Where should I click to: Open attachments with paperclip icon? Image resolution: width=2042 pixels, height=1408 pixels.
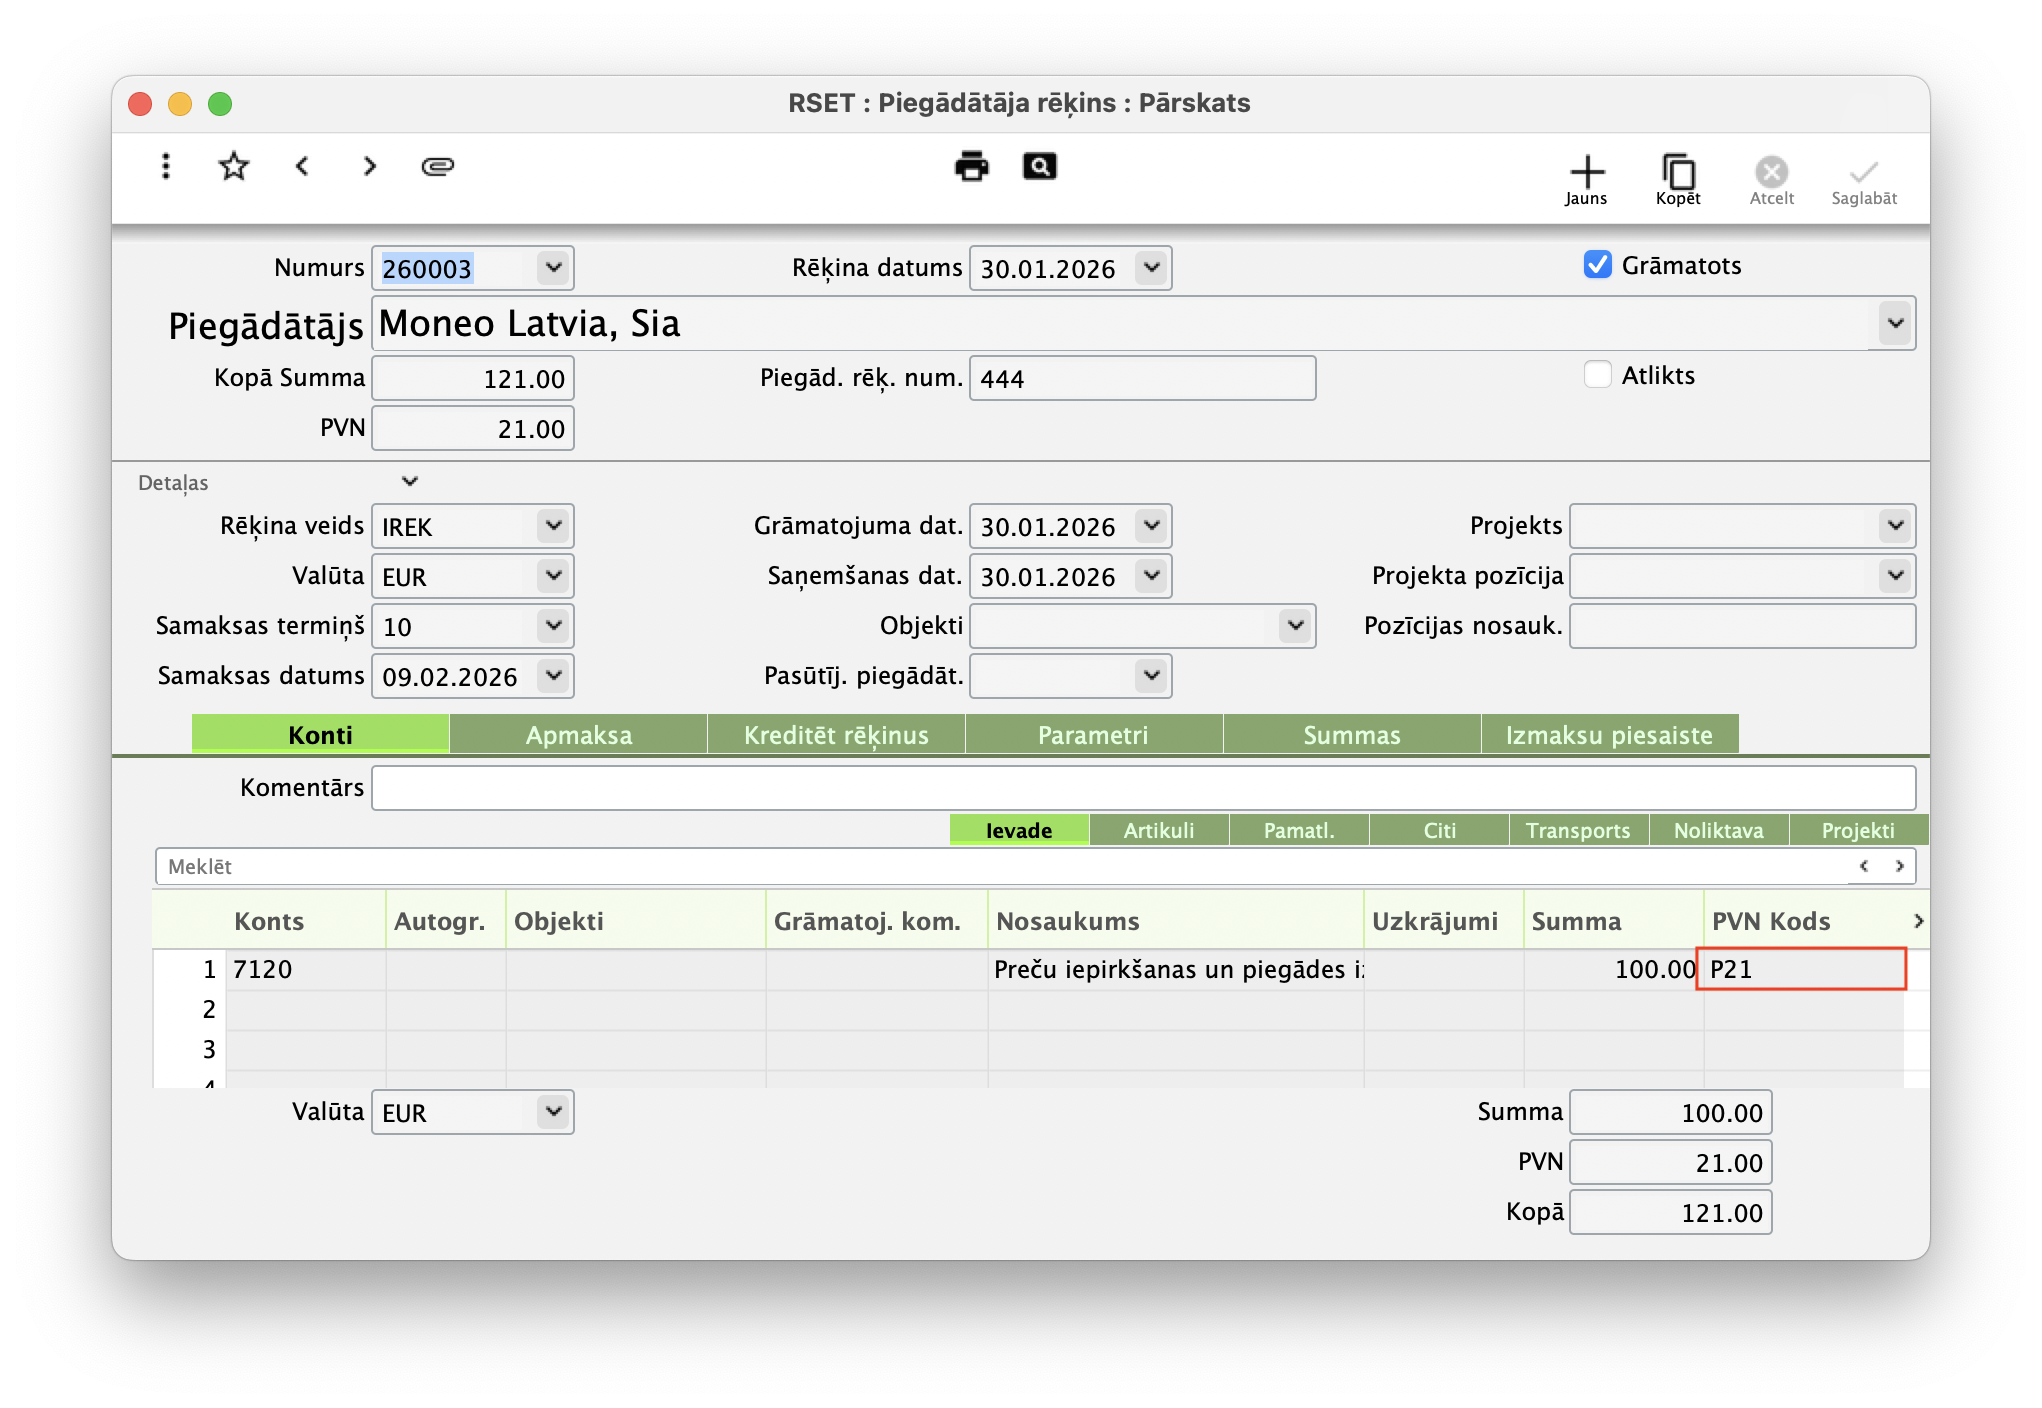438,166
